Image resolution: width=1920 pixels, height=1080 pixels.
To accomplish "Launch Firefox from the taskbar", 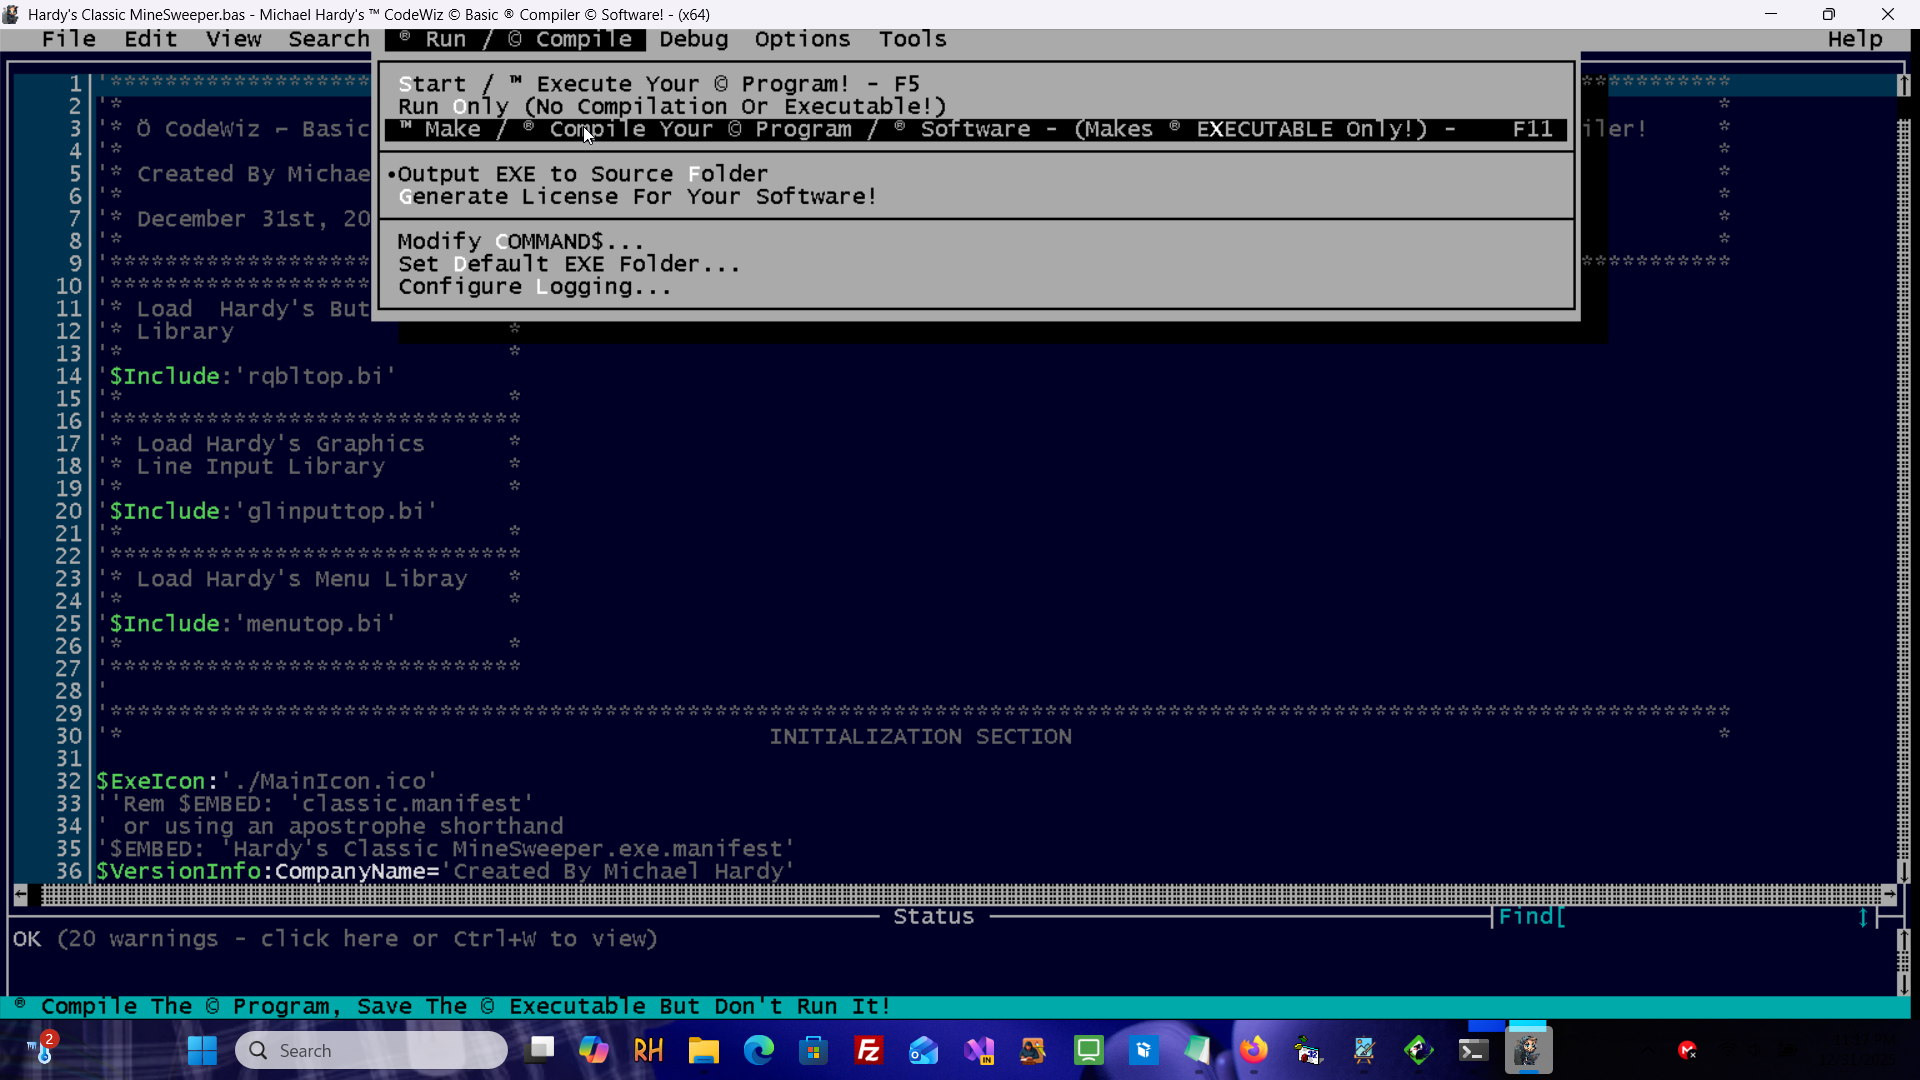I will [x=1253, y=1050].
